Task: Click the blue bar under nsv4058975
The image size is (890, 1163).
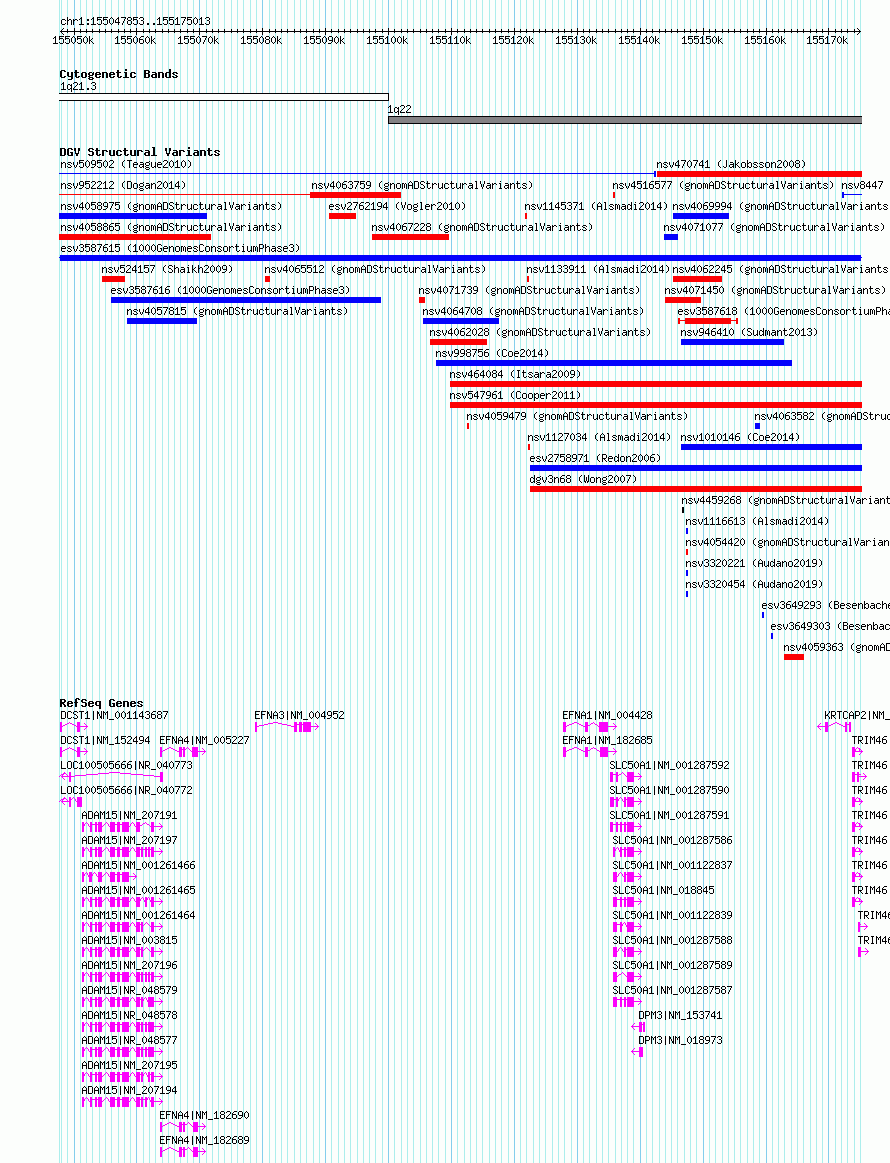Action: coord(133,216)
